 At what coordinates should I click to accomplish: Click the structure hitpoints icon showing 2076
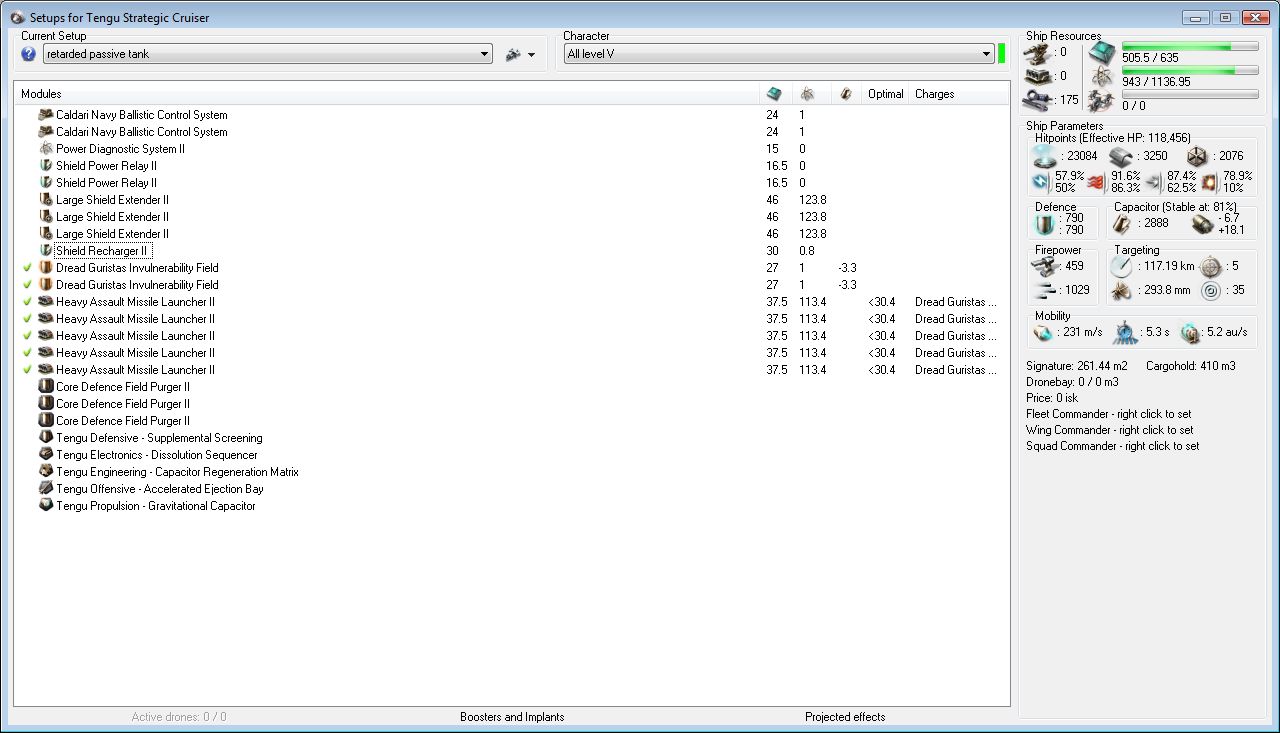[1197, 156]
